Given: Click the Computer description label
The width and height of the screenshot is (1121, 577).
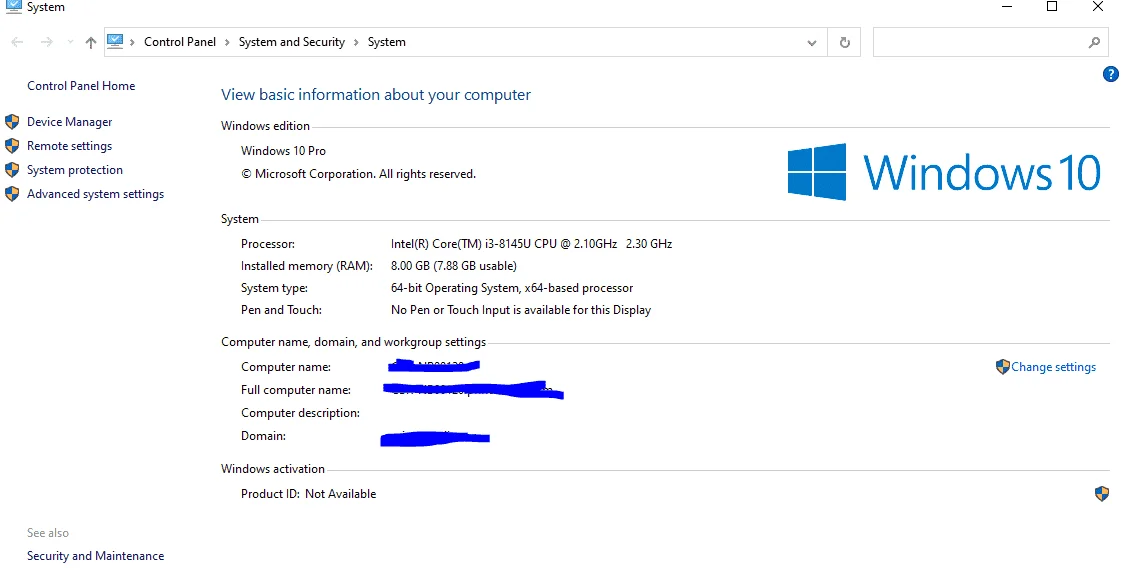Looking at the screenshot, I should click(x=300, y=413).
